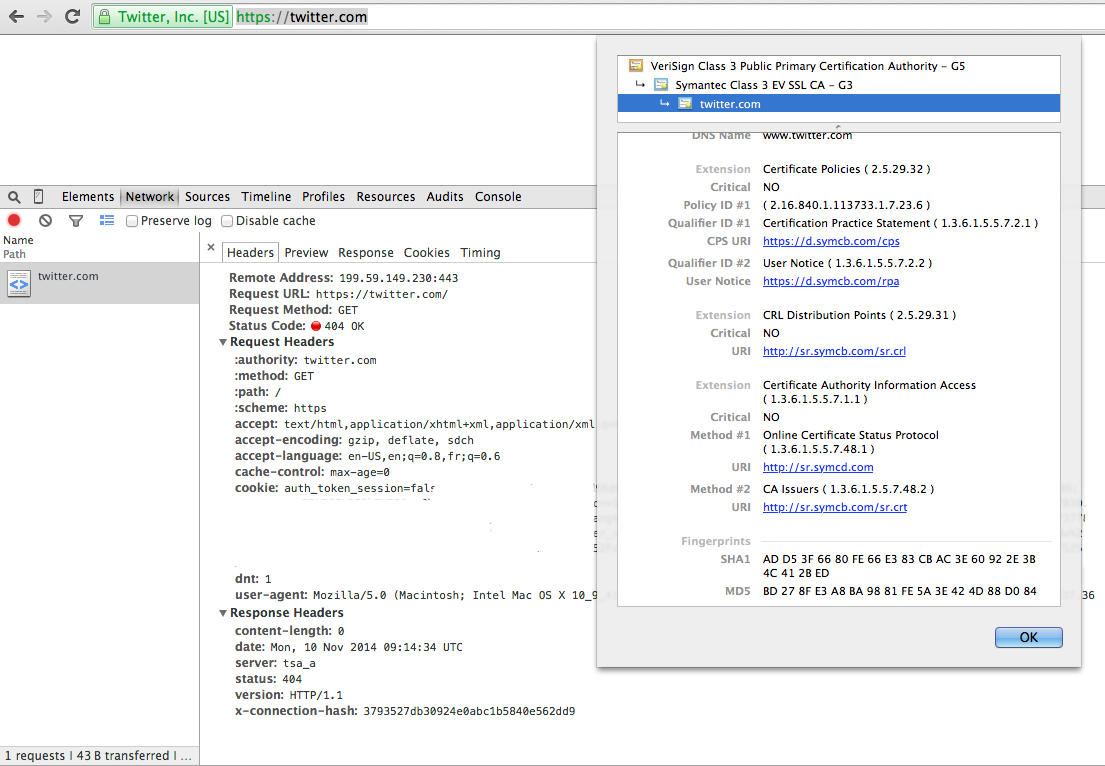Click the browser Forward arrow

(x=44, y=16)
